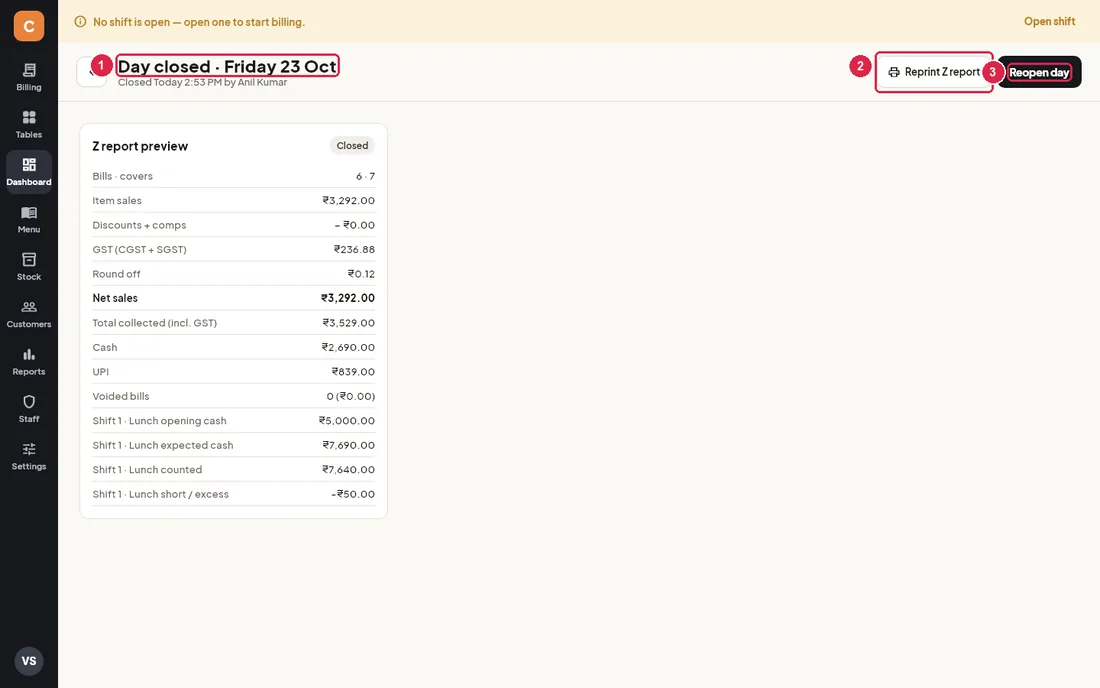The image size is (1100, 688).
Task: Click the back arrow button beside day title
Action: (x=91, y=72)
